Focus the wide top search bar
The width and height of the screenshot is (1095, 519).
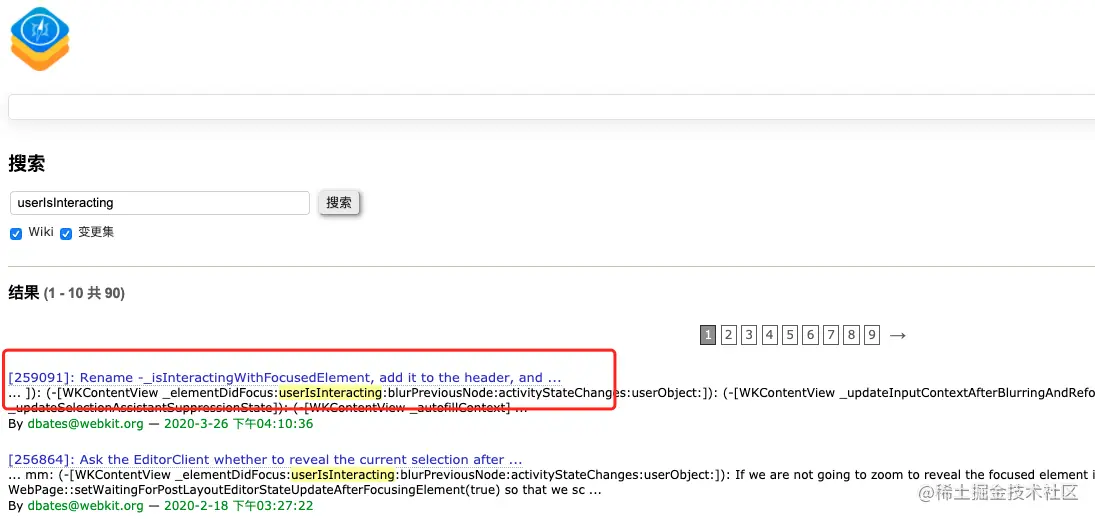[551, 107]
